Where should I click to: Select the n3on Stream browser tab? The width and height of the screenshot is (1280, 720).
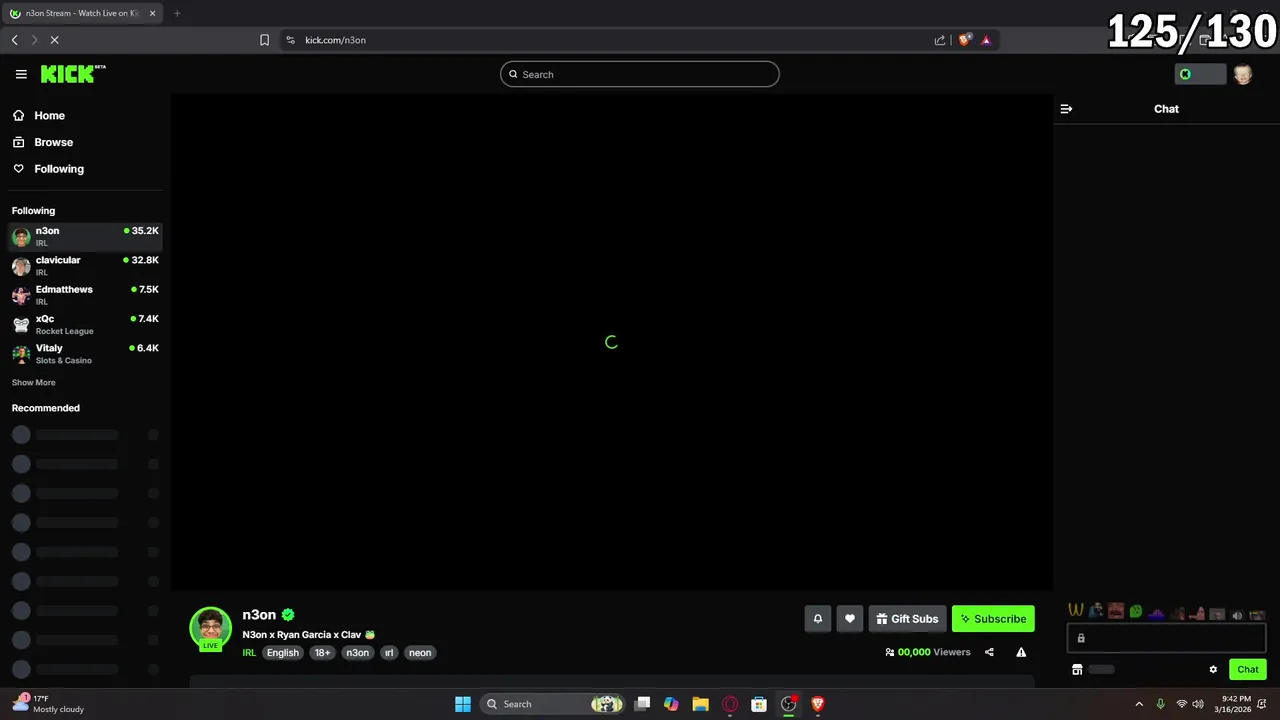pos(82,13)
